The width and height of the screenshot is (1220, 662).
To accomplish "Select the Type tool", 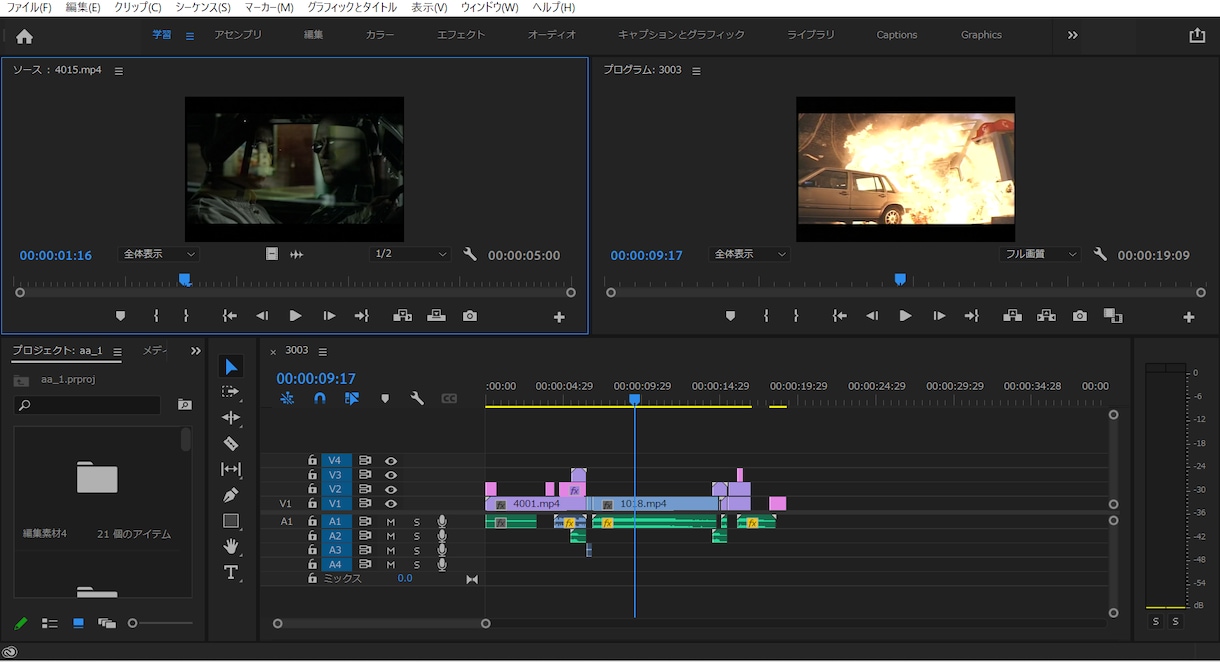I will point(231,572).
